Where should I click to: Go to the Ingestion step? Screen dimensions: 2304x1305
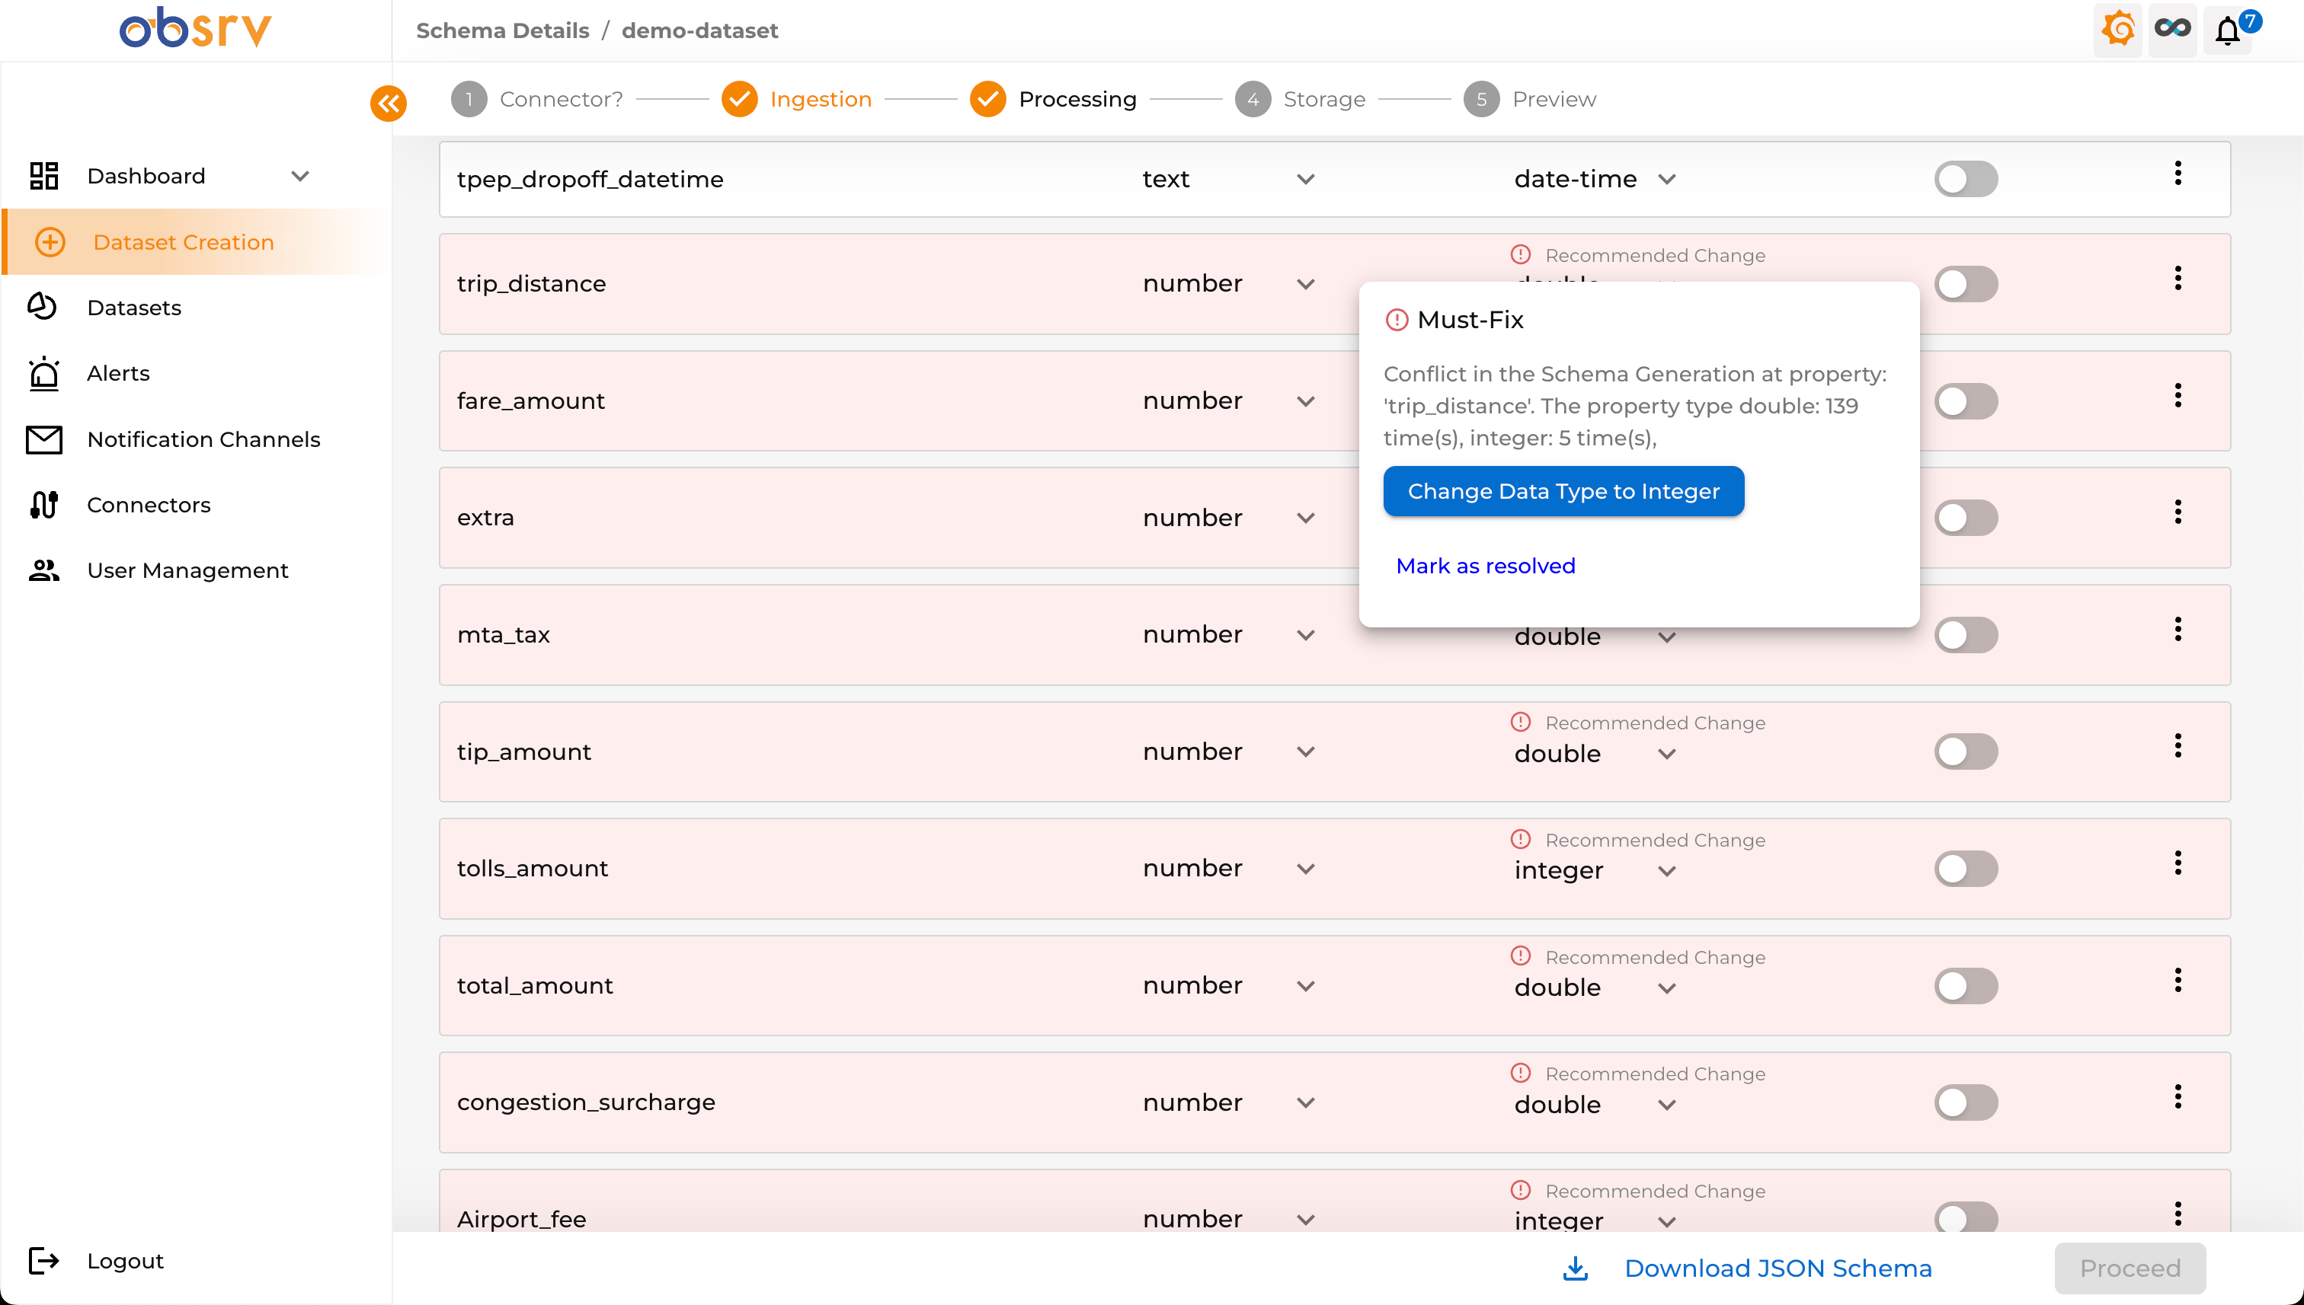(796, 99)
